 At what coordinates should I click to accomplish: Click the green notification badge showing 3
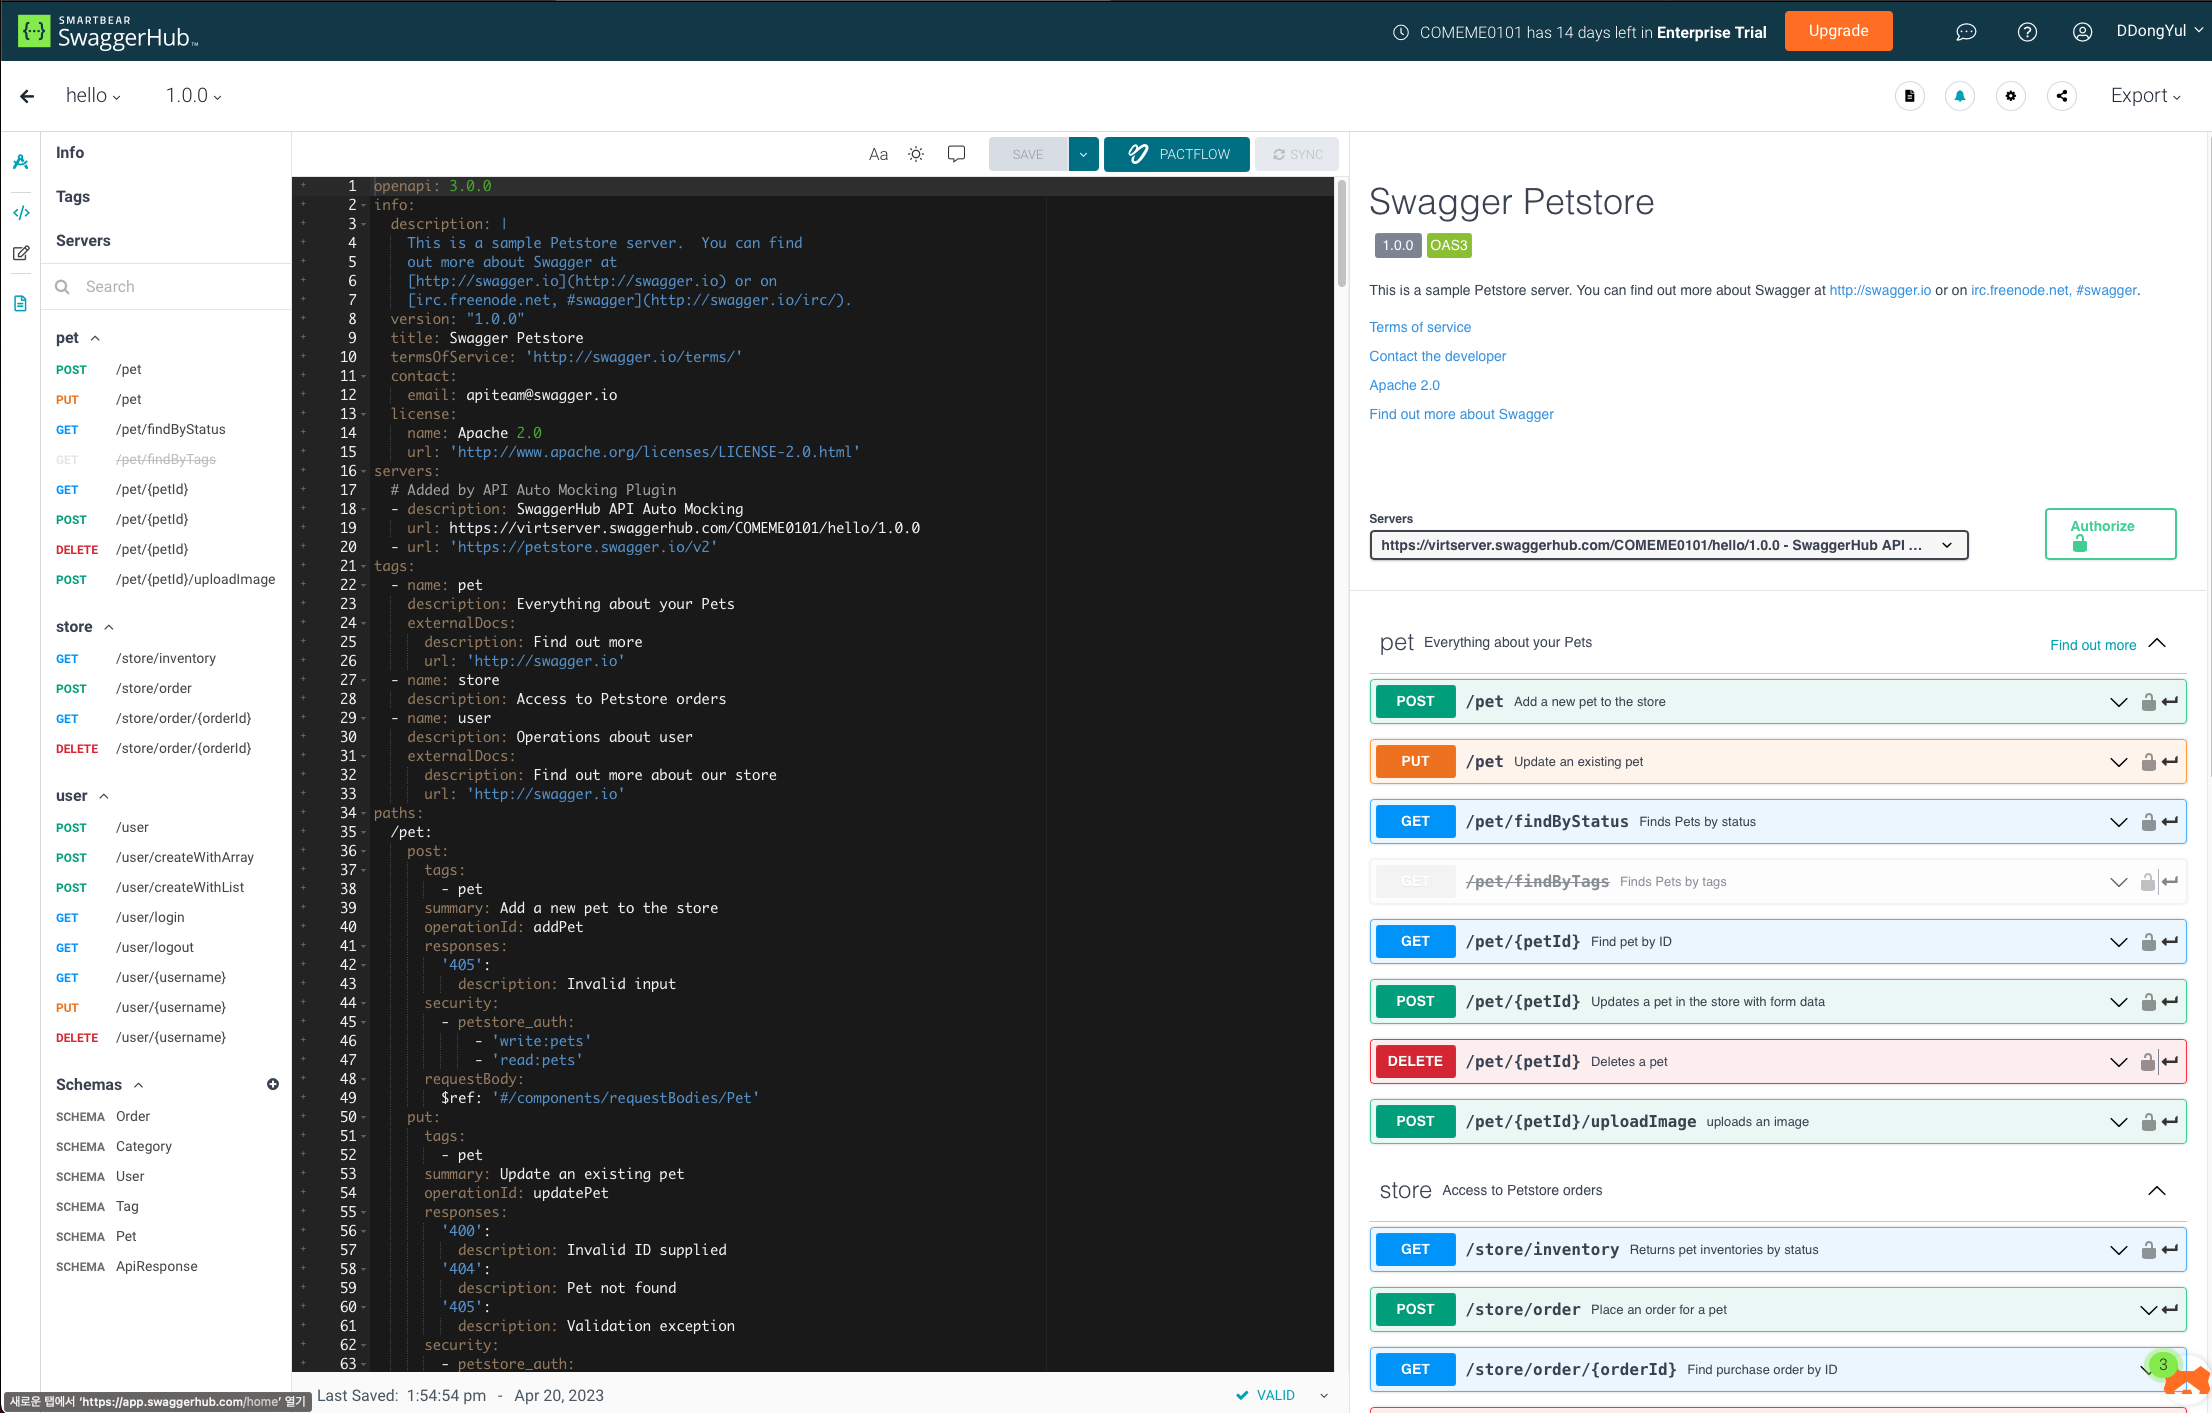pyautogui.click(x=2163, y=1364)
